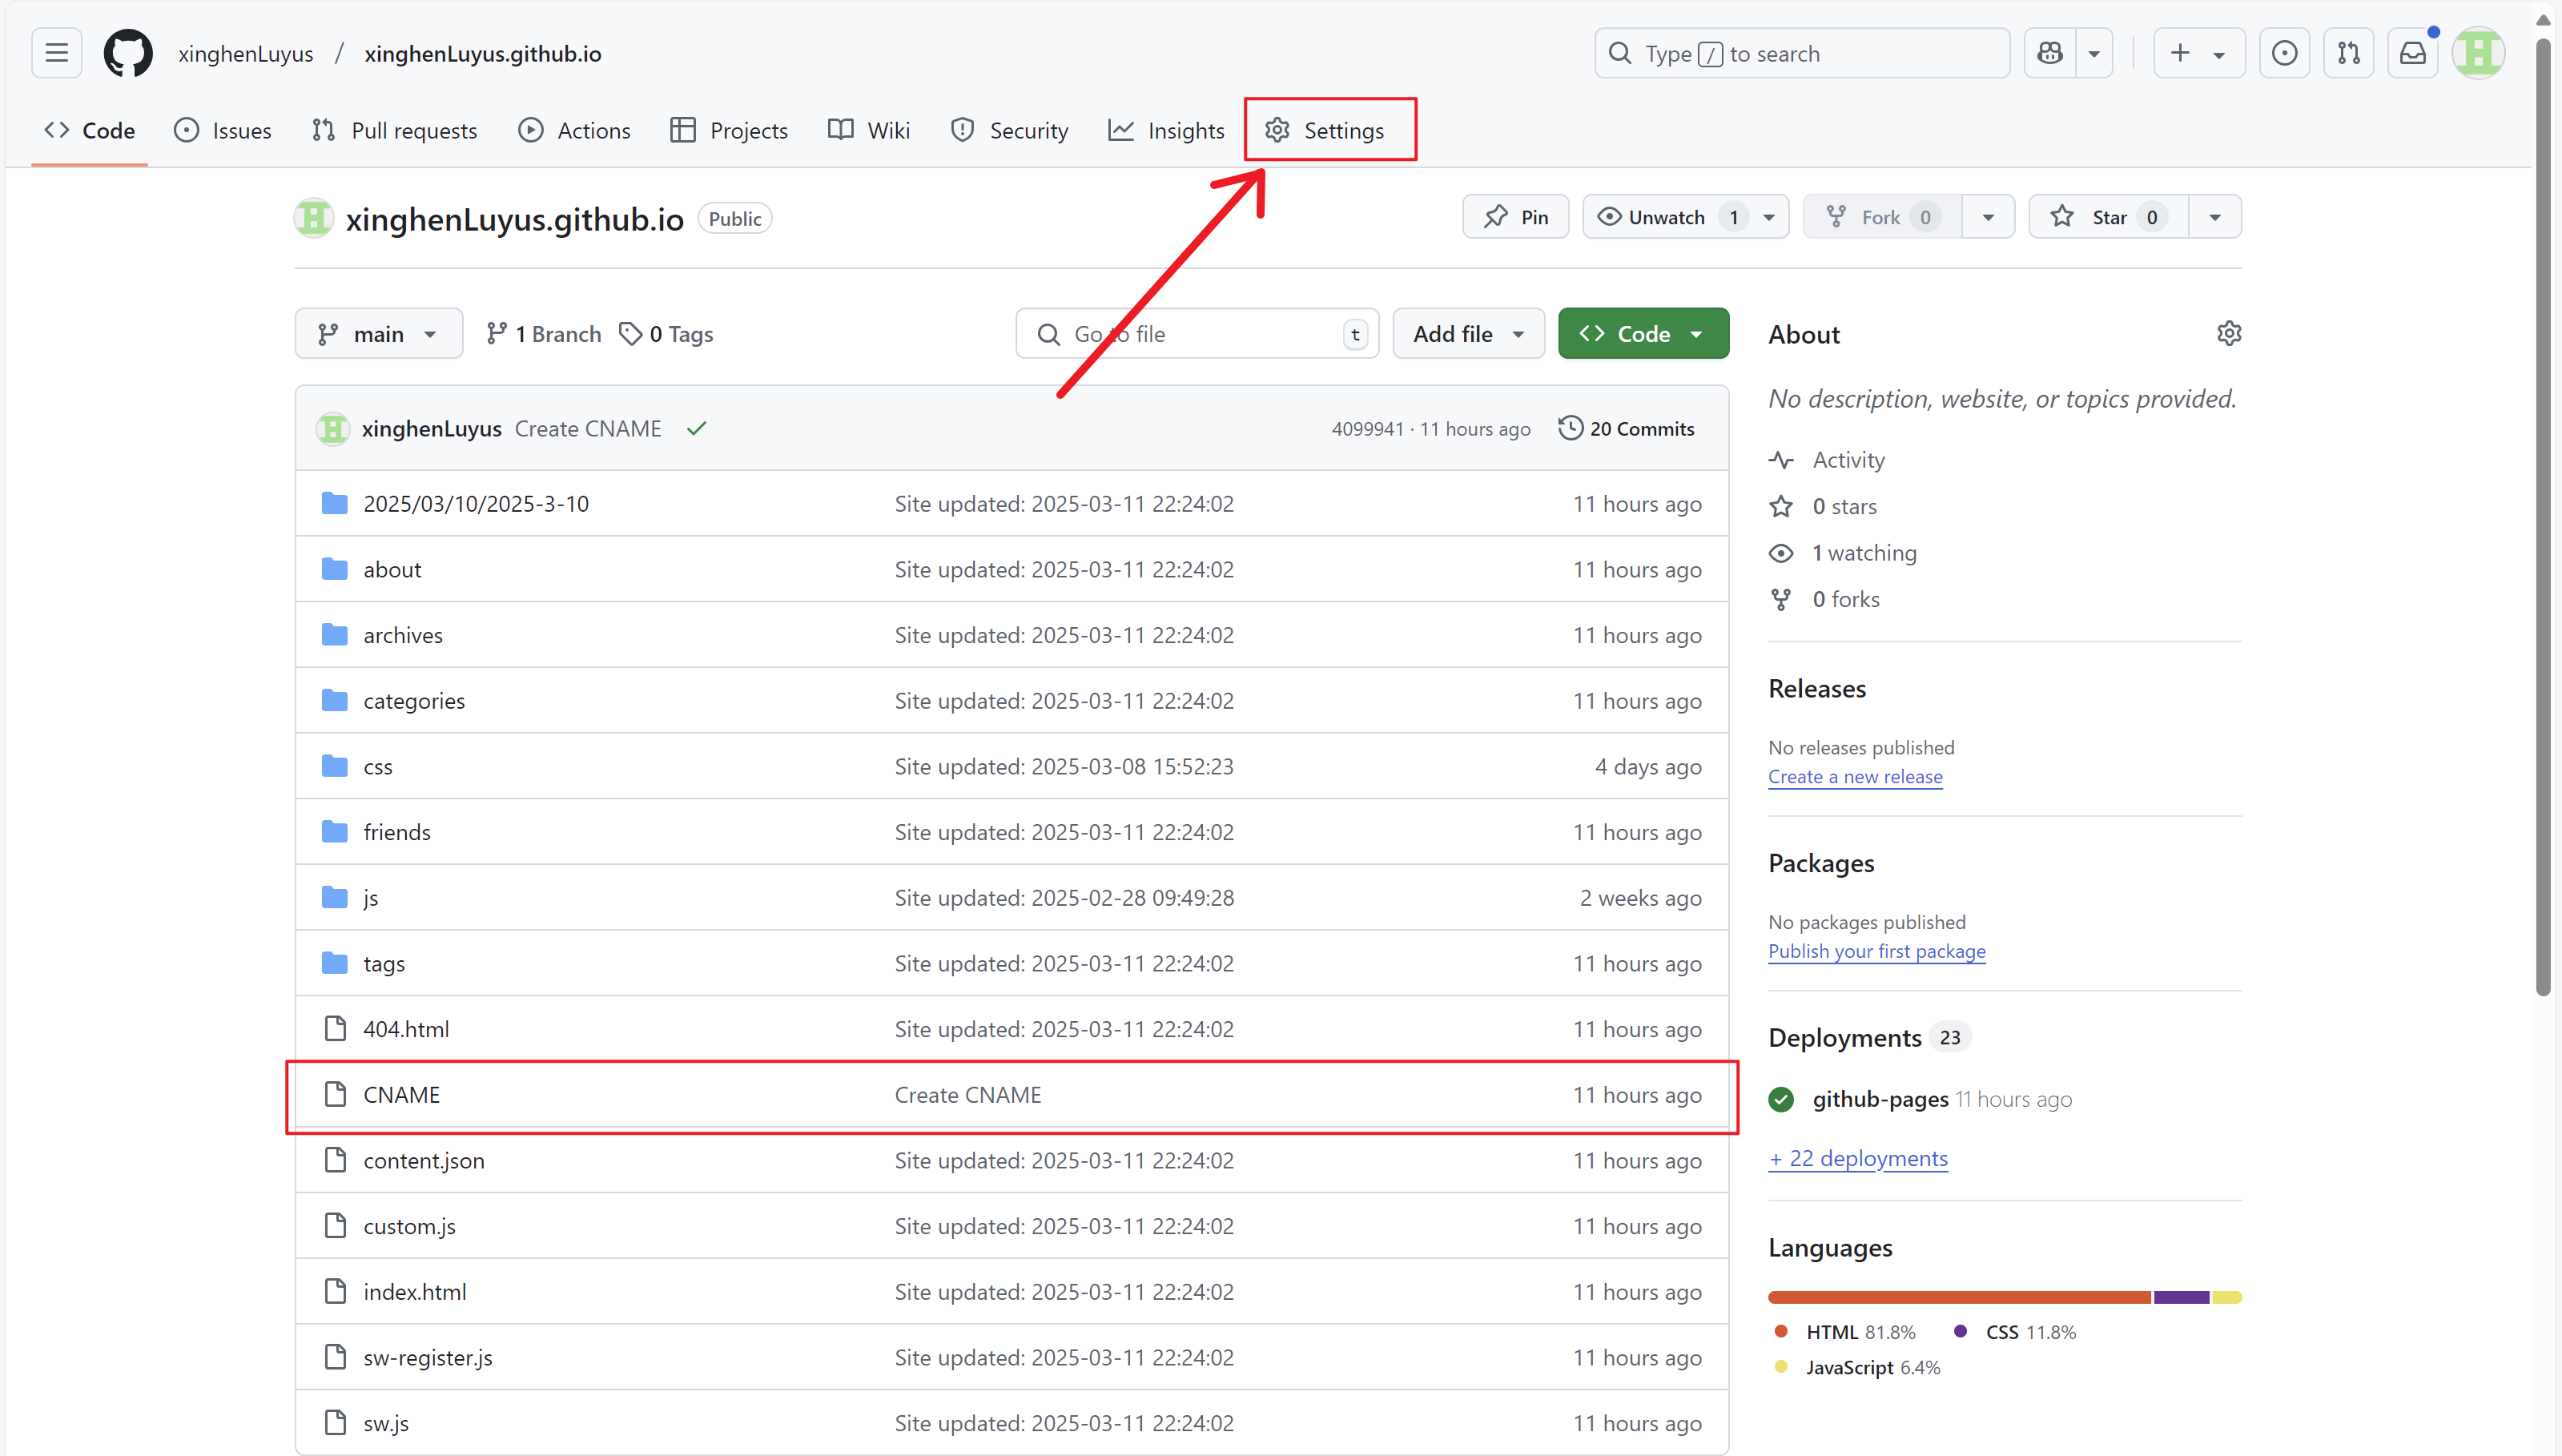The width and height of the screenshot is (2562, 1456).
Task: Open the Copilot chat icon
Action: [x=2050, y=53]
